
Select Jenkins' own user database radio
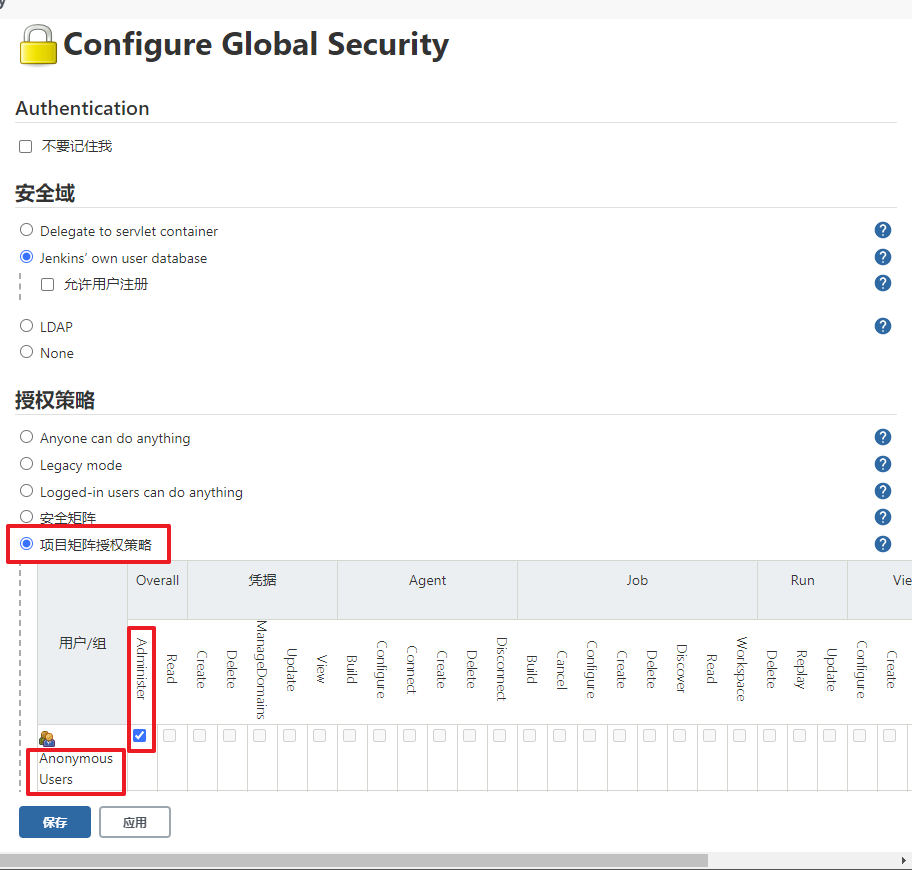(x=26, y=256)
